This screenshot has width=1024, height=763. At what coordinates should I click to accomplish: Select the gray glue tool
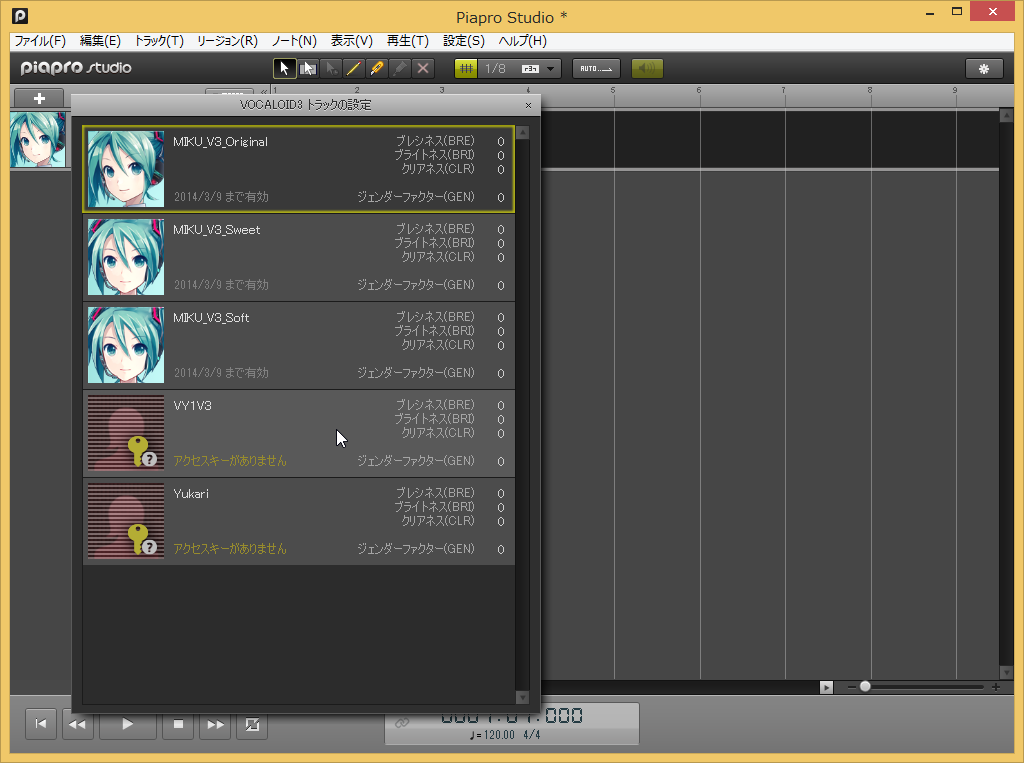coord(399,68)
